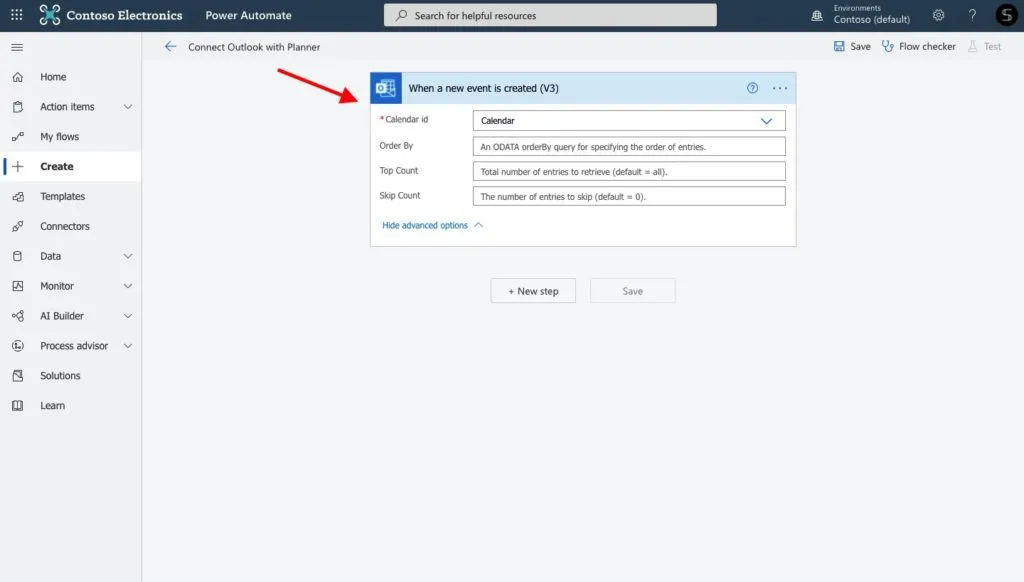Viewport: 1024px width, 582px height.
Task: Click the Save button below trigger
Action: pos(632,291)
